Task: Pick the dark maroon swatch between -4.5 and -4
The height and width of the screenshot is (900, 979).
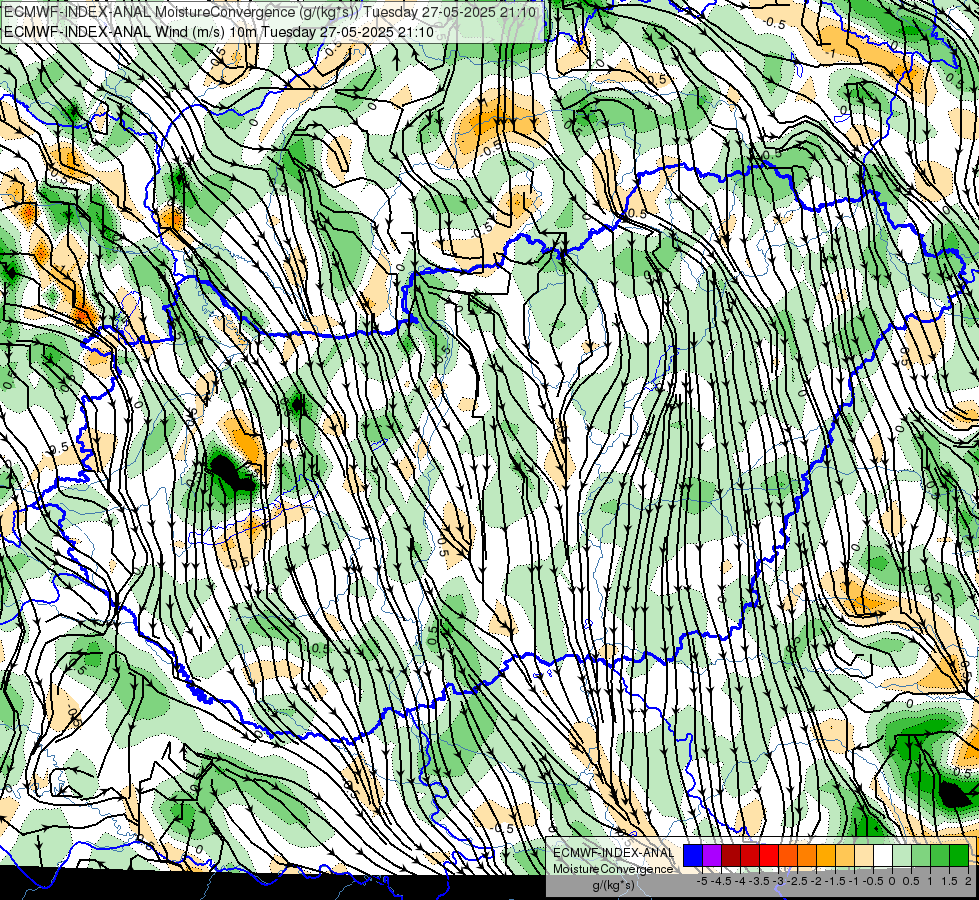Action: click(731, 855)
